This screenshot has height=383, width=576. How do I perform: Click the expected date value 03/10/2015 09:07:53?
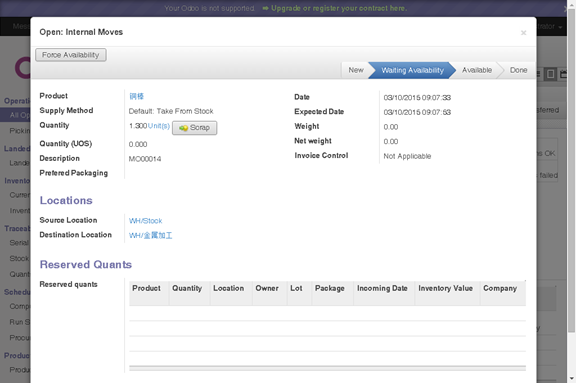417,112
